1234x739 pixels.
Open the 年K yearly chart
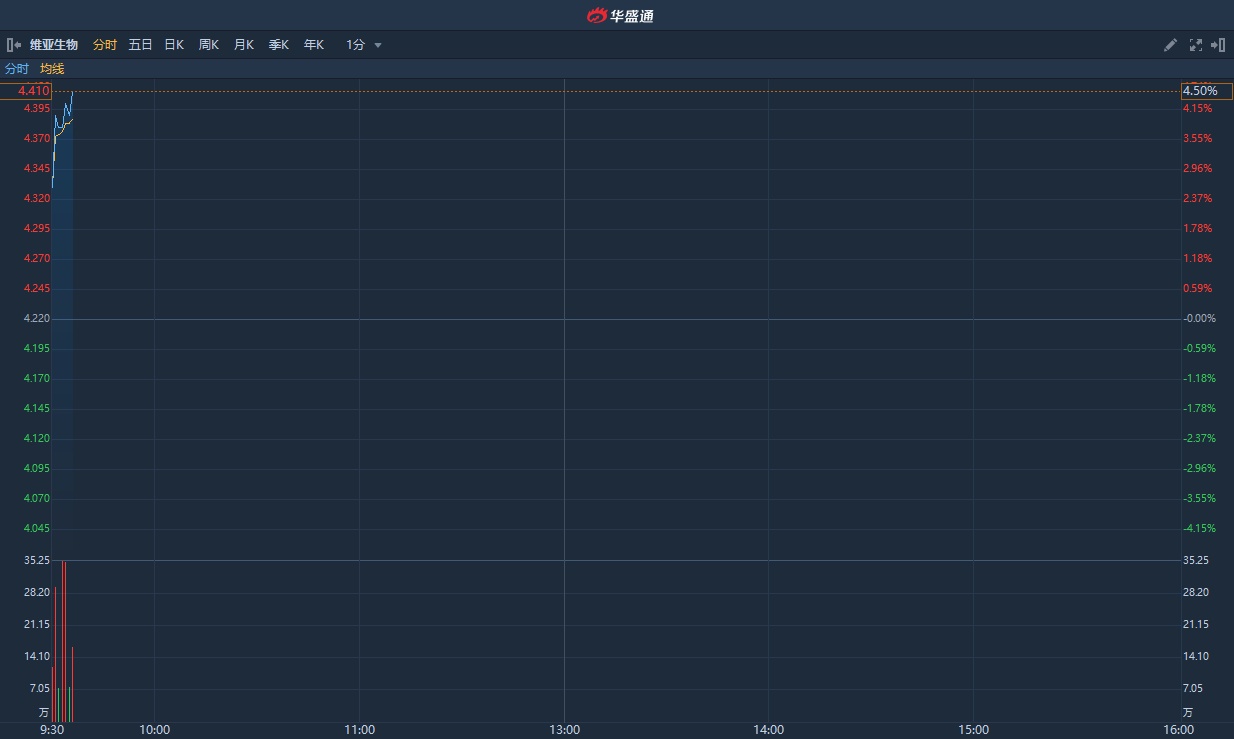tap(314, 45)
